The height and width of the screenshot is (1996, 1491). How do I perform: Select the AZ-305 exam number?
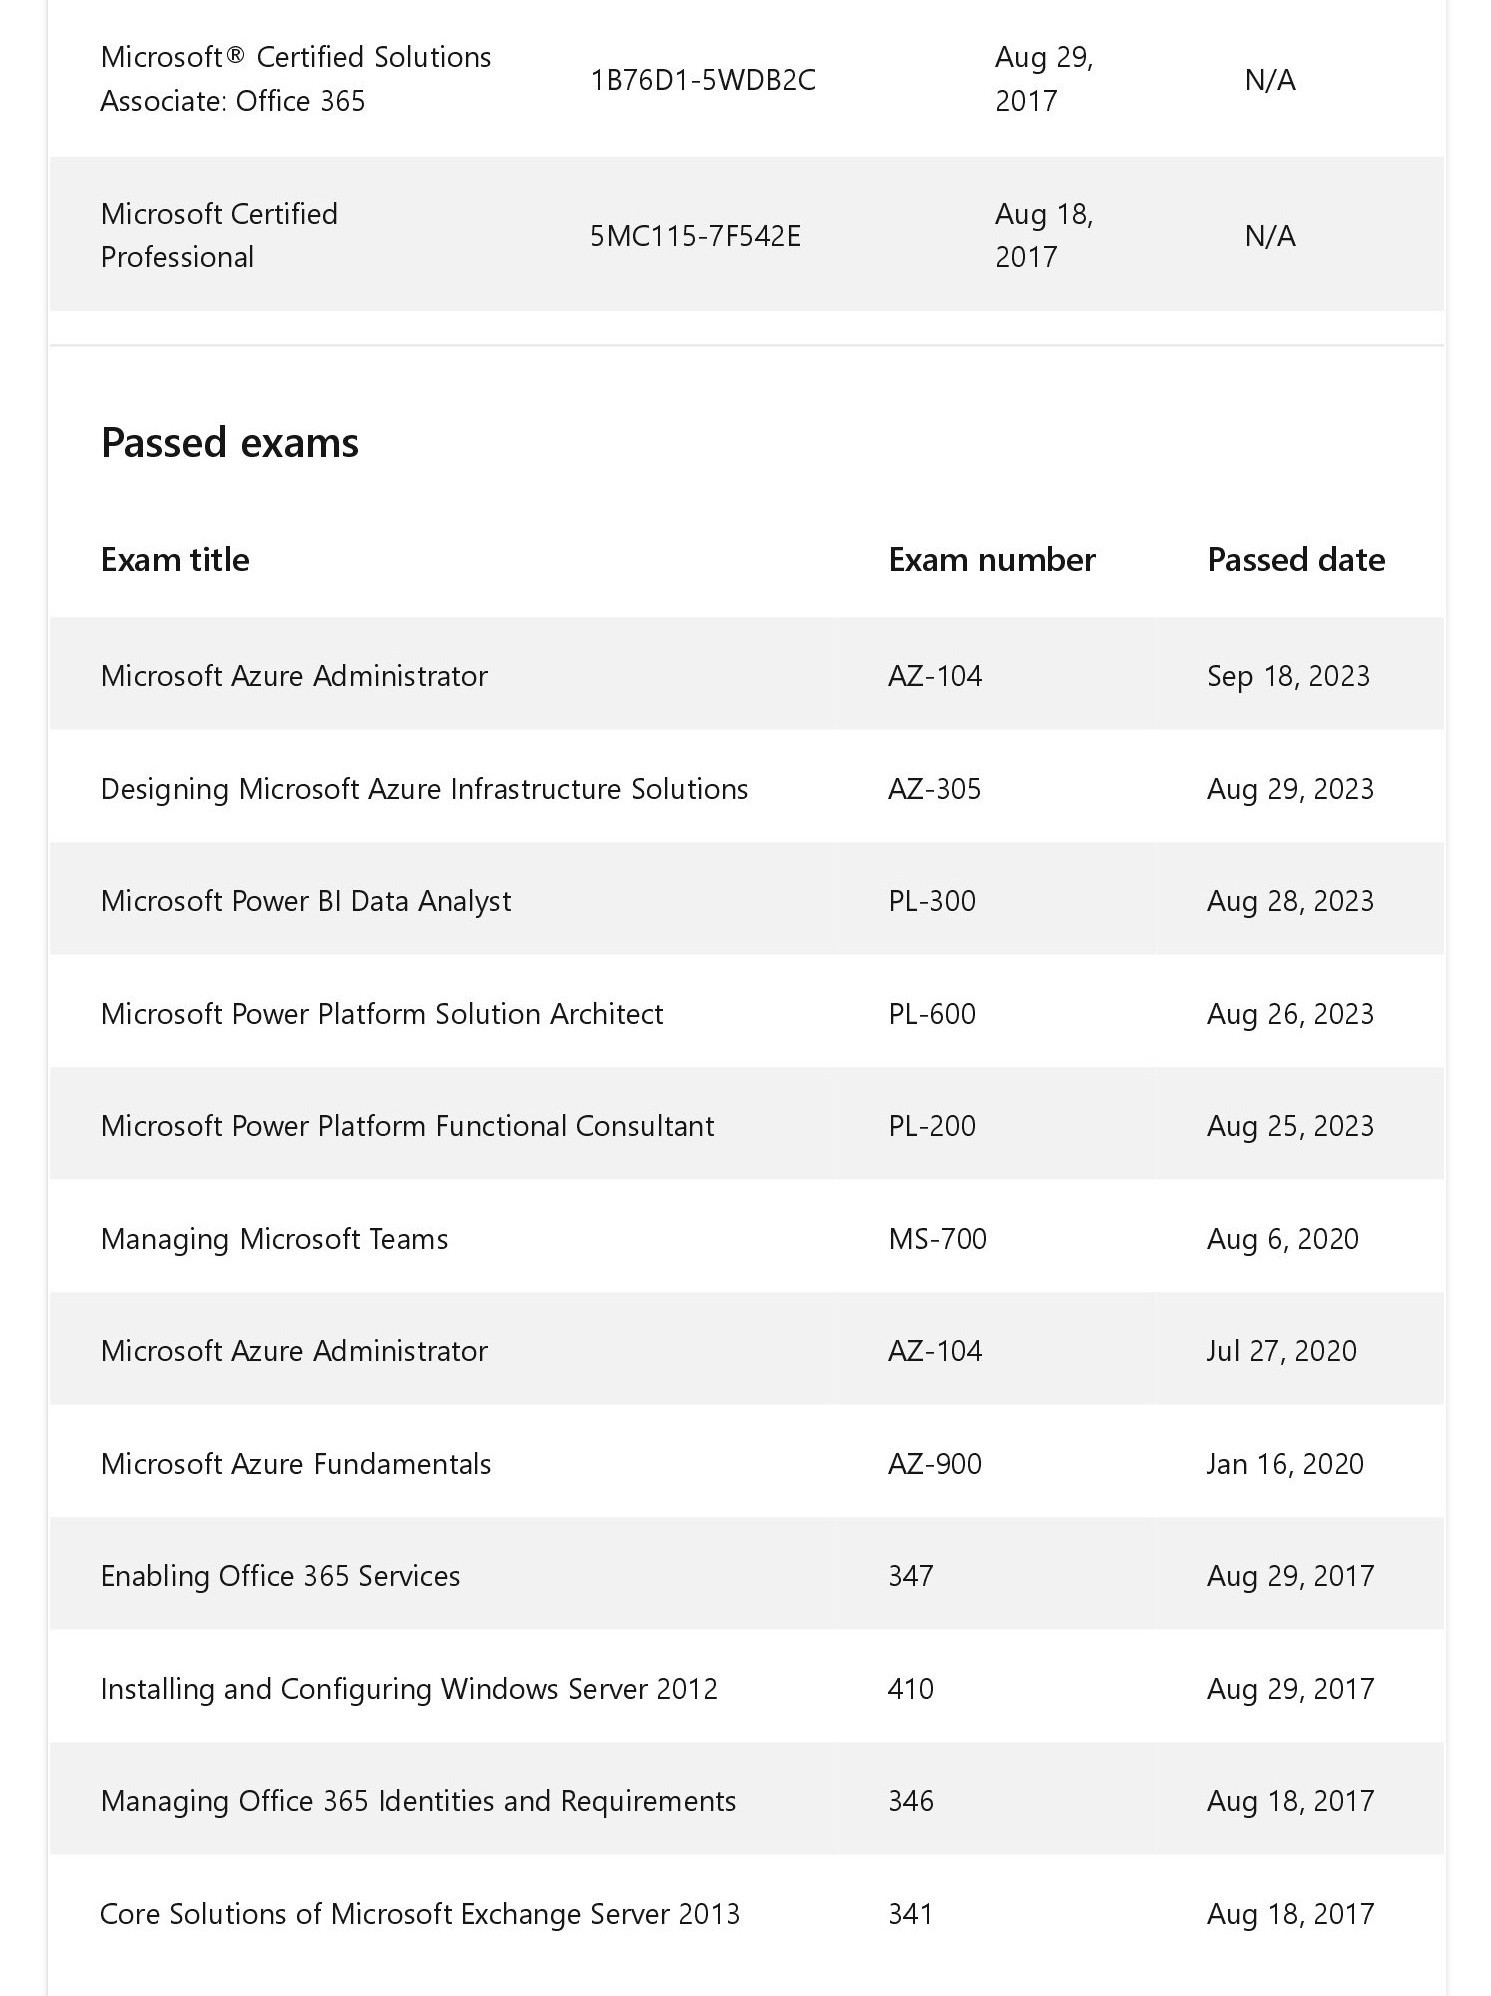[x=934, y=789]
